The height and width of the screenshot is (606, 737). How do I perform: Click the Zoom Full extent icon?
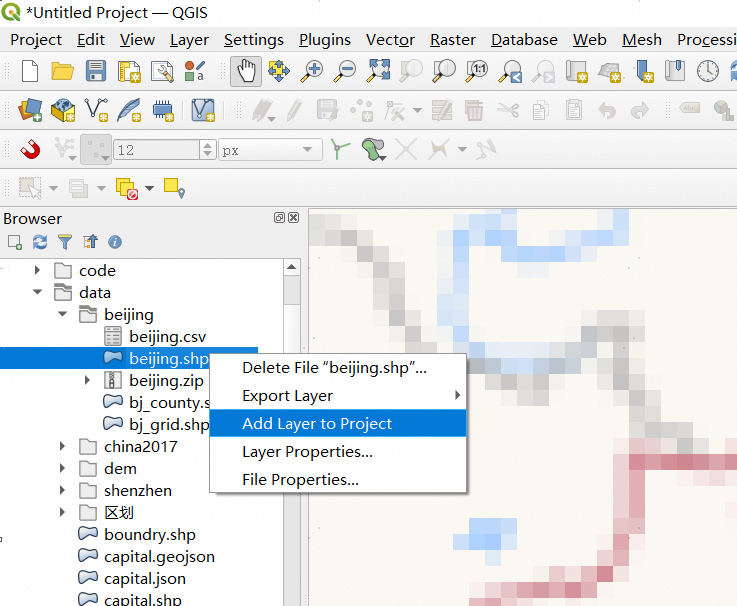378,71
